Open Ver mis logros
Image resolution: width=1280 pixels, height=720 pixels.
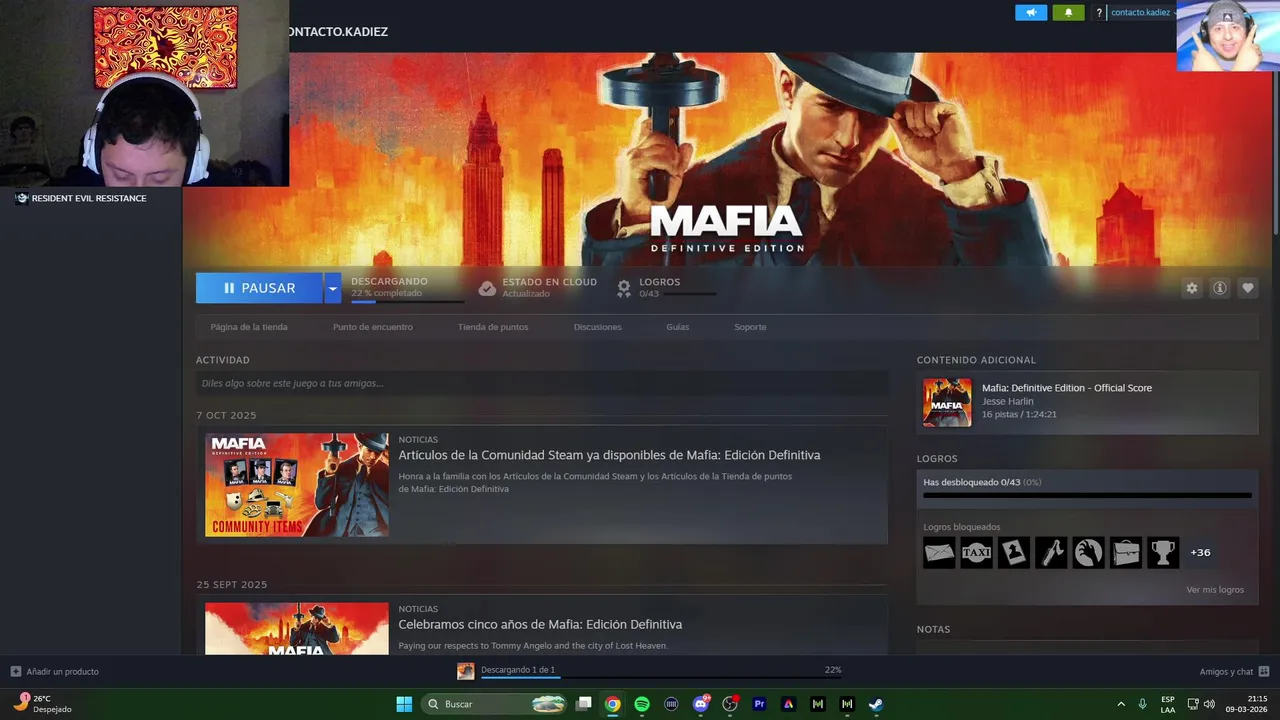pyautogui.click(x=1215, y=590)
